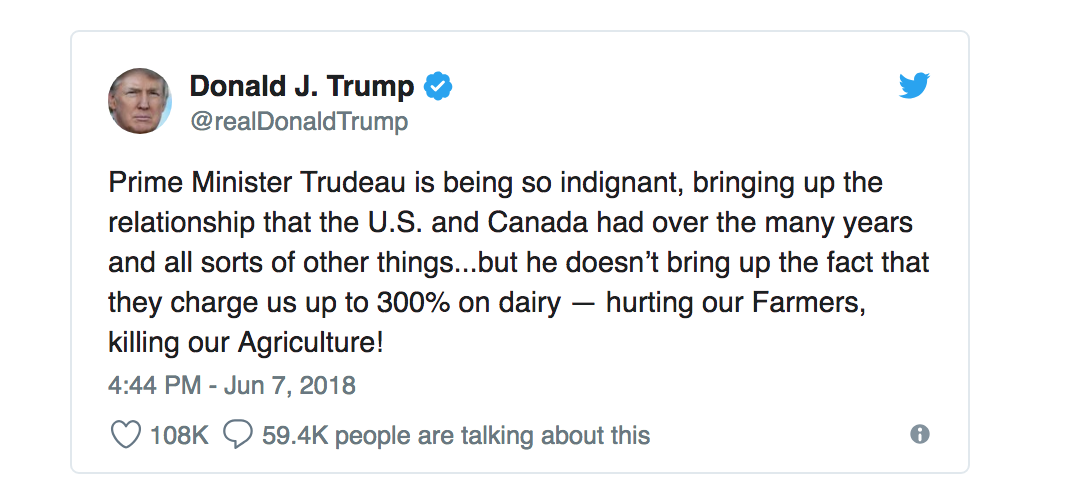
Task: Click the 108K likes count
Action: (x=179, y=435)
